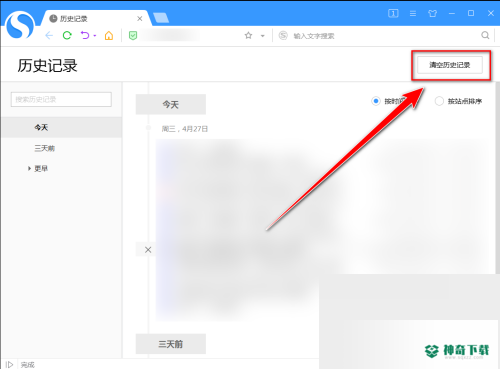This screenshot has height=369, width=500.
Task: Select the 按站点排序 radio button
Action: click(x=439, y=101)
